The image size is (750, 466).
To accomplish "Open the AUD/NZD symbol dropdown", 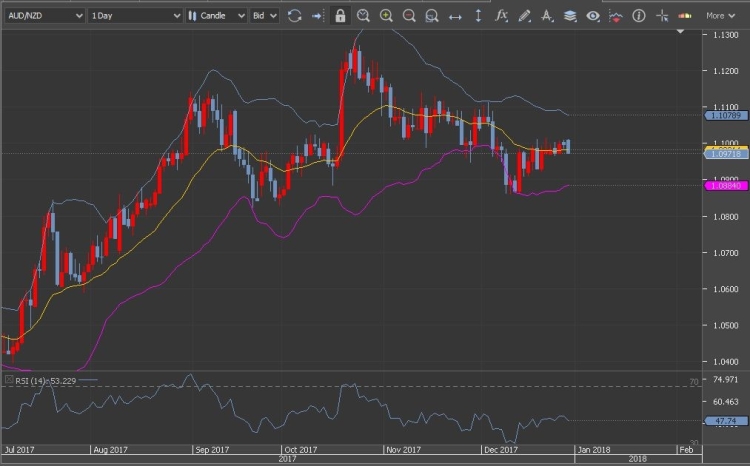I will [x=43, y=16].
